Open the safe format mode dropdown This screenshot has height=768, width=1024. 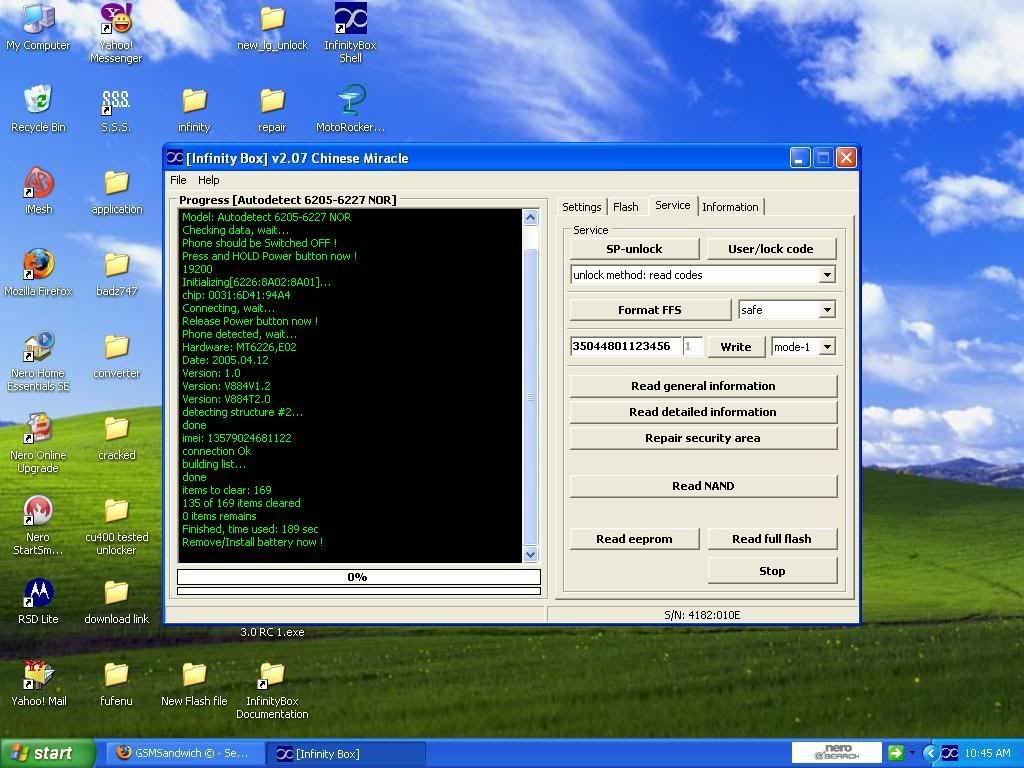pos(827,310)
